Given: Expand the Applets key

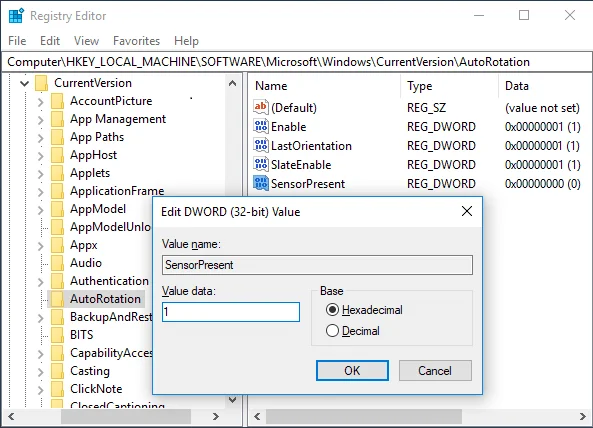Looking at the screenshot, I should 40,174.
